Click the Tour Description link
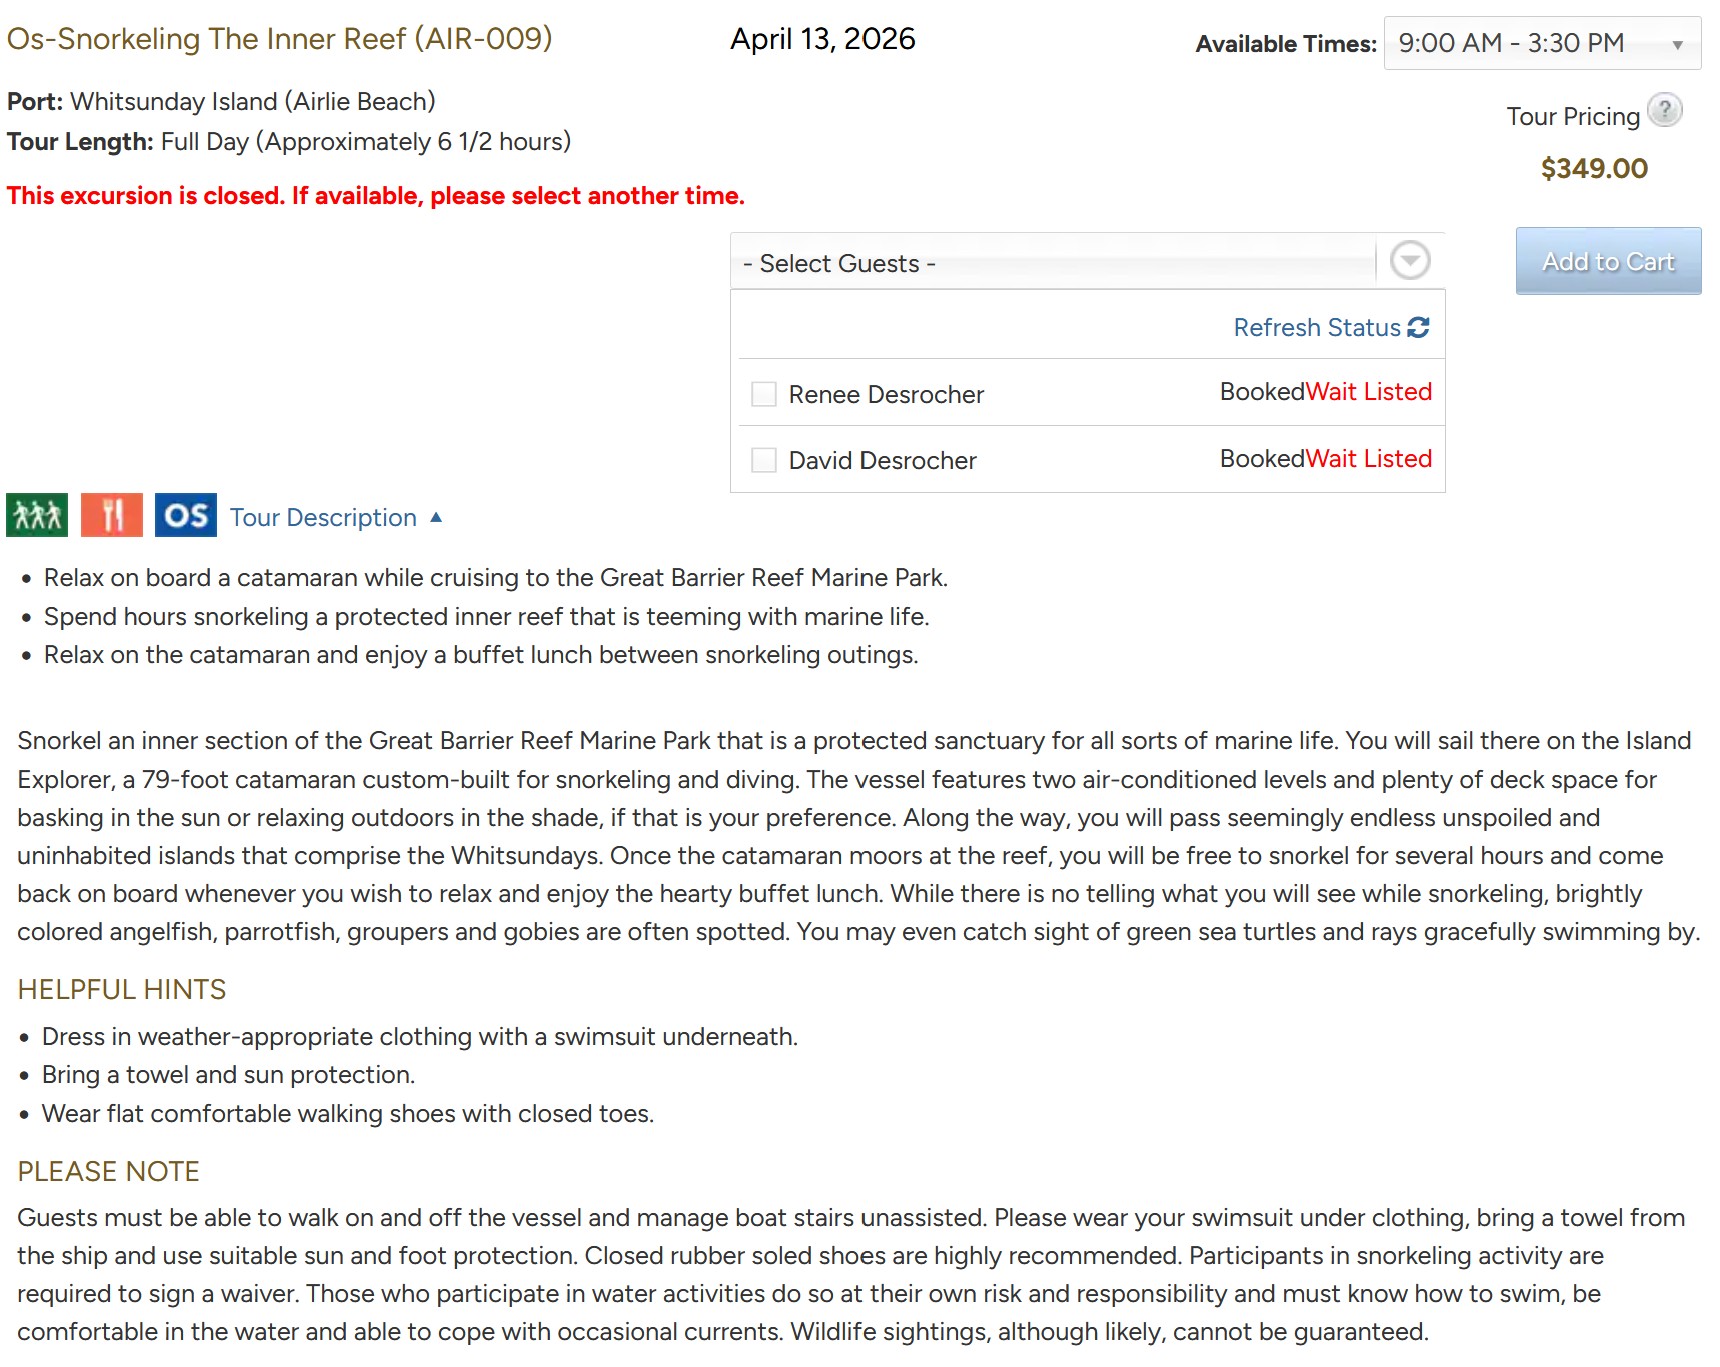Screen dimensions: 1720x1367 (323, 517)
